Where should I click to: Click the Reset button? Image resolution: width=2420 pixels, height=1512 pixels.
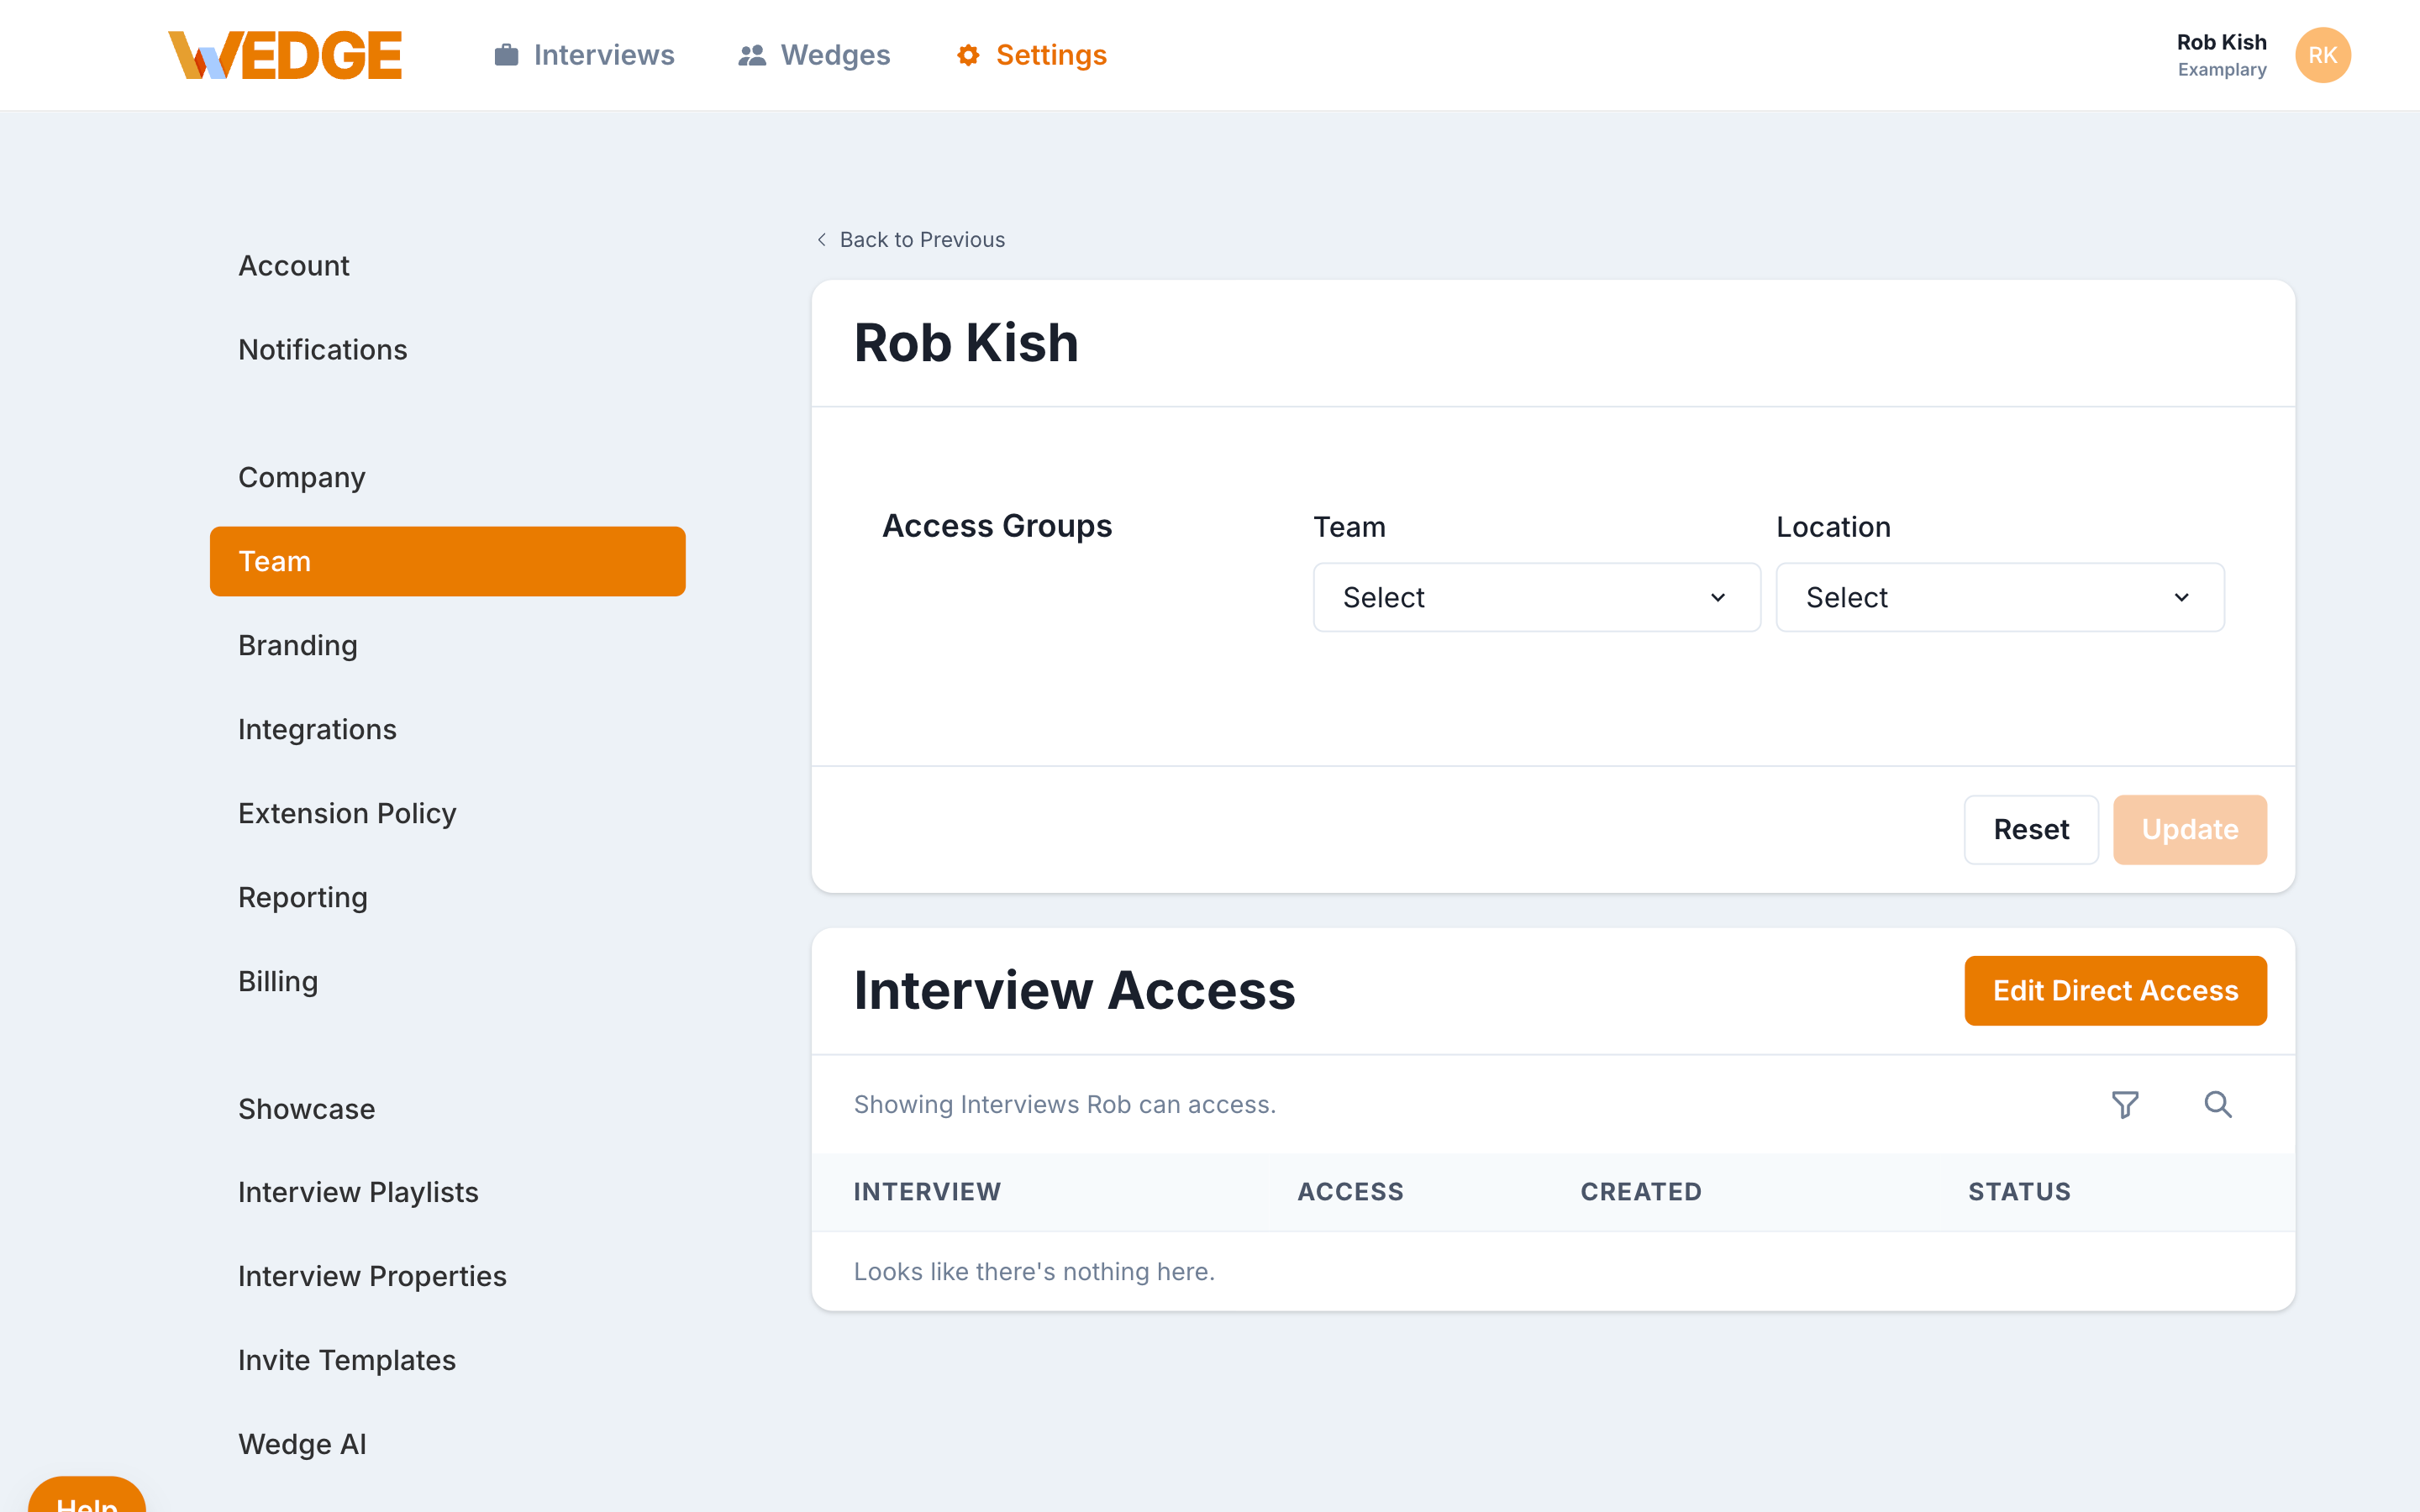[2031, 829]
